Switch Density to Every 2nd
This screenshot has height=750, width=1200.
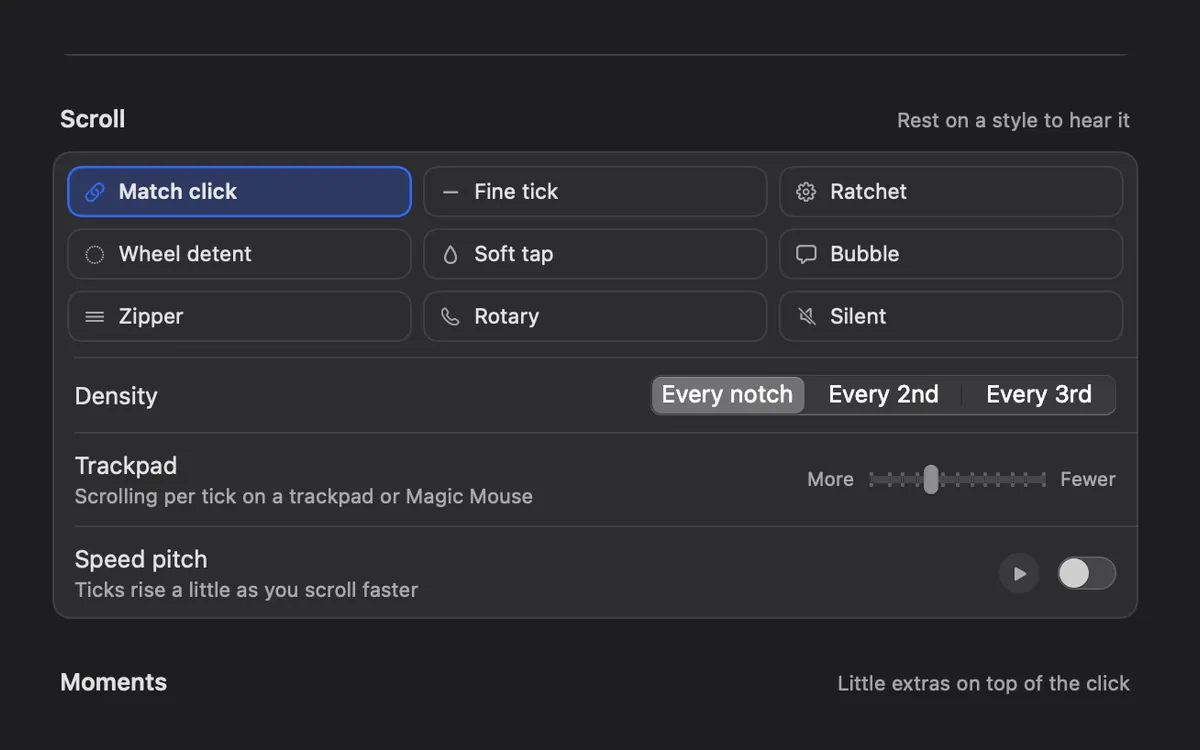(x=884, y=395)
